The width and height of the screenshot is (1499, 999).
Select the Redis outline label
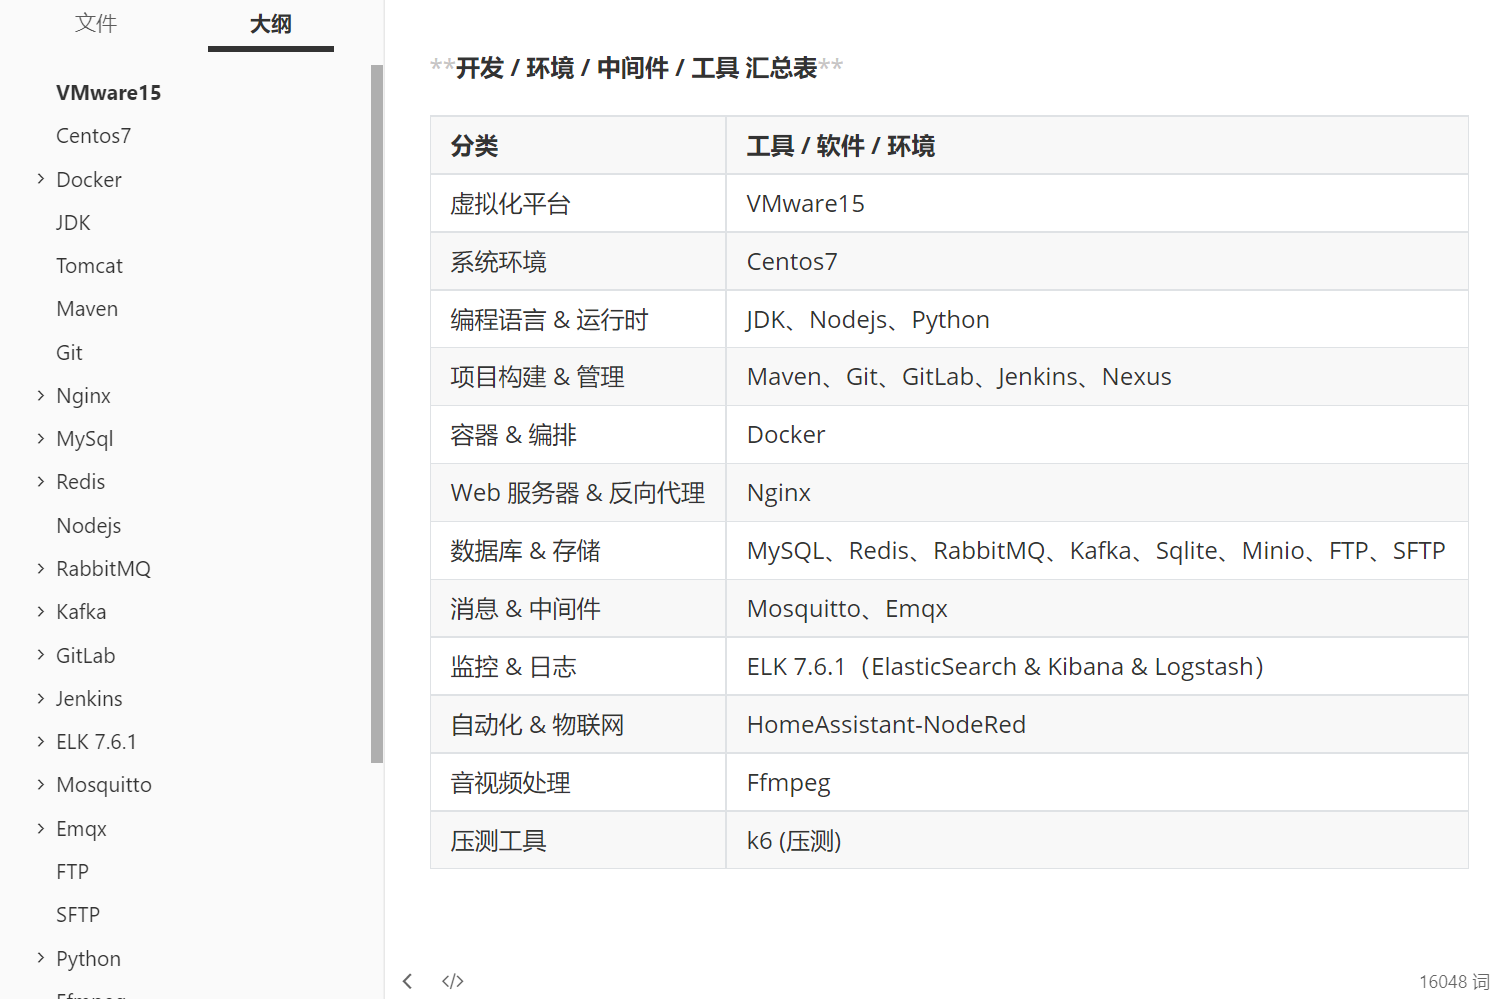tap(80, 481)
